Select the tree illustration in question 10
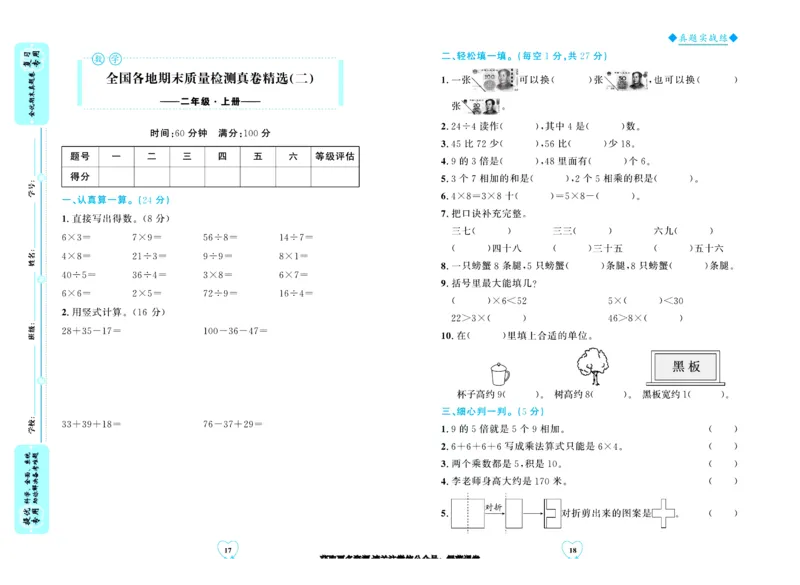 [x=591, y=367]
